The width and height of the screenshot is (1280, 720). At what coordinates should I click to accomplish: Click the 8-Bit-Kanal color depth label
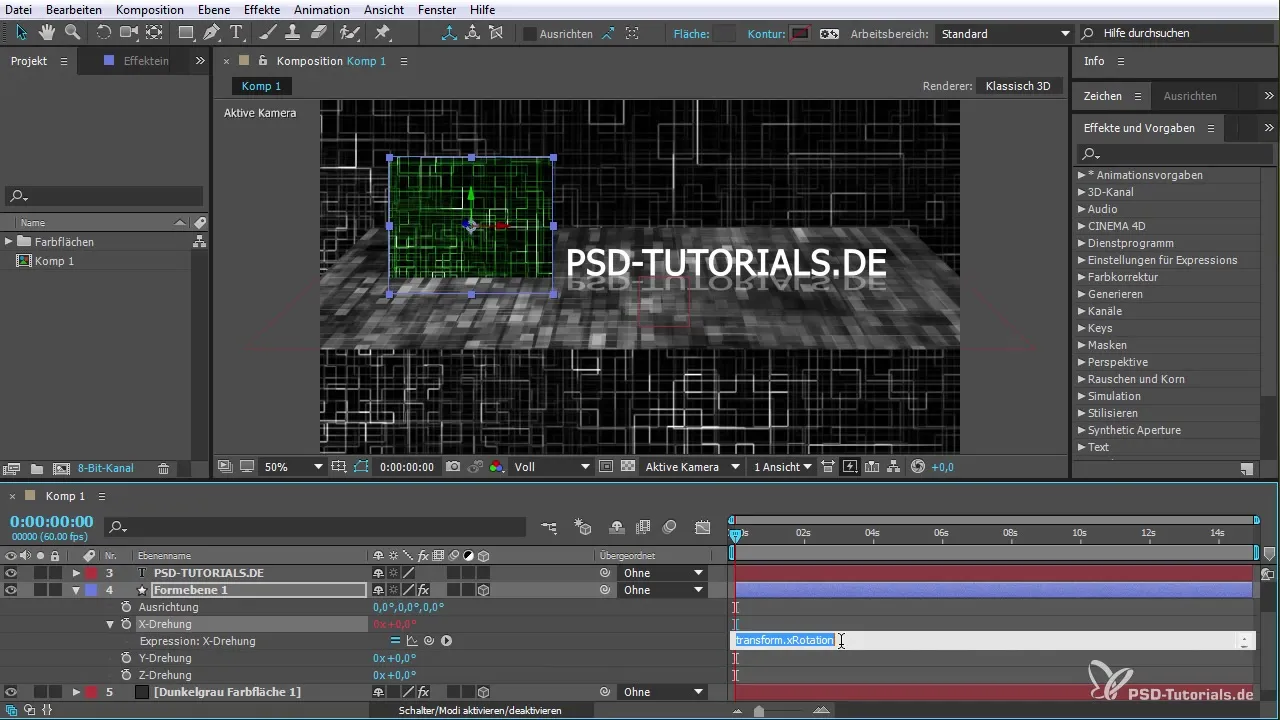[x=106, y=468]
